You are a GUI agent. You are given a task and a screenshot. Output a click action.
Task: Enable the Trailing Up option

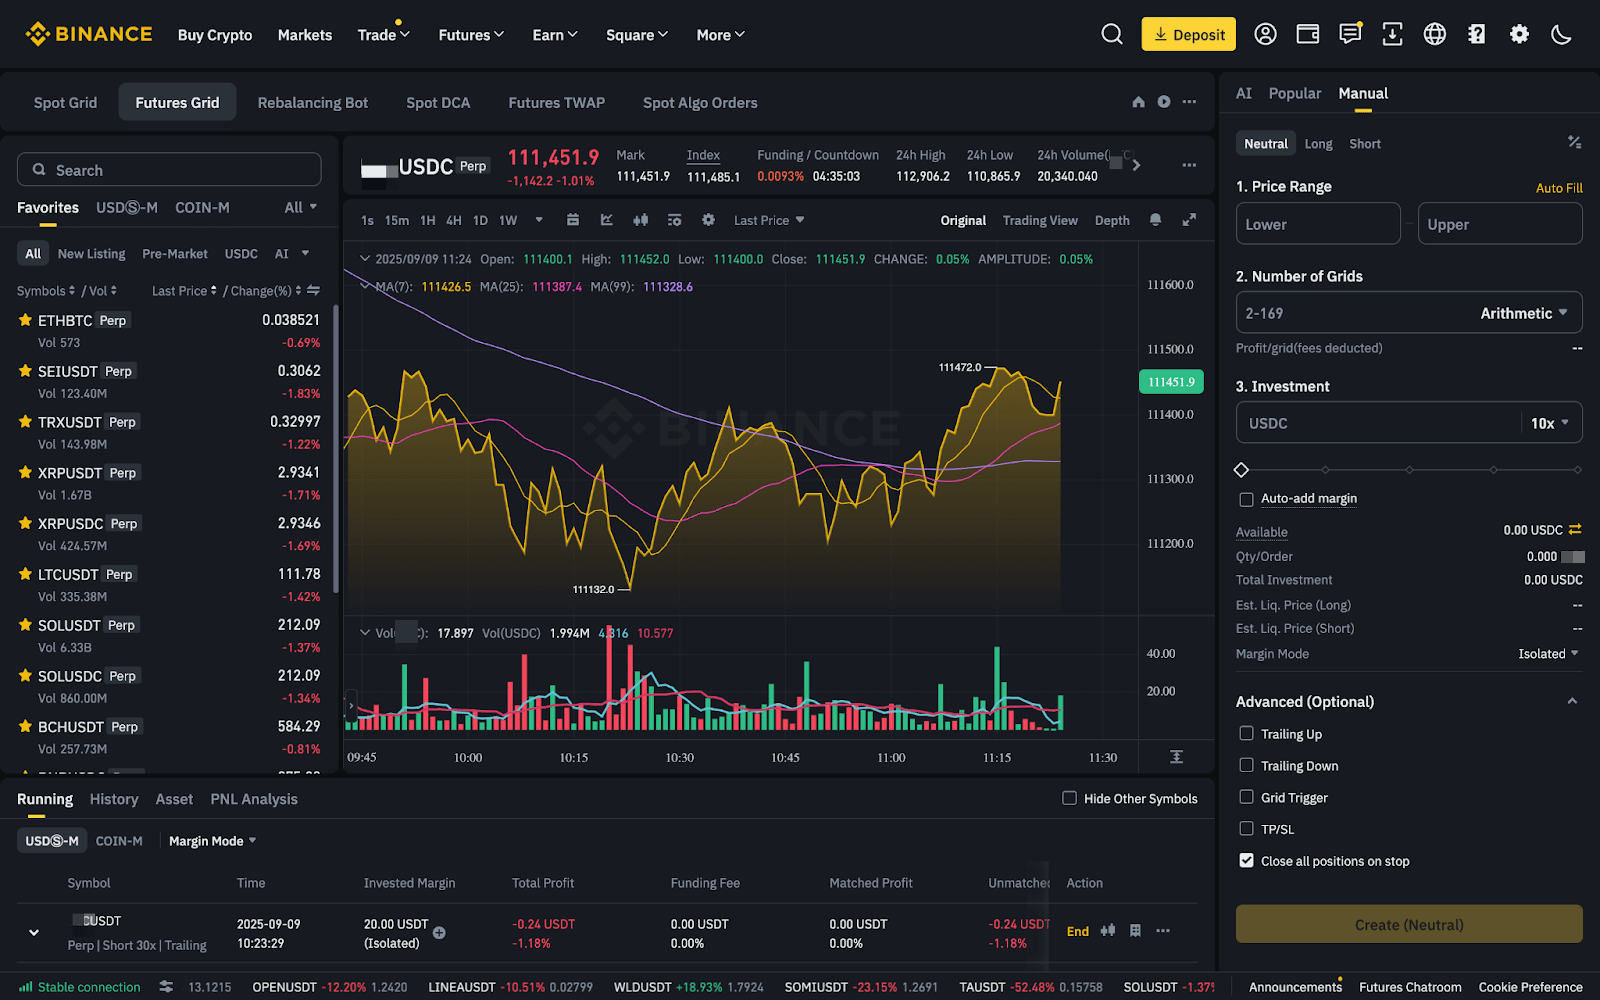1246,733
